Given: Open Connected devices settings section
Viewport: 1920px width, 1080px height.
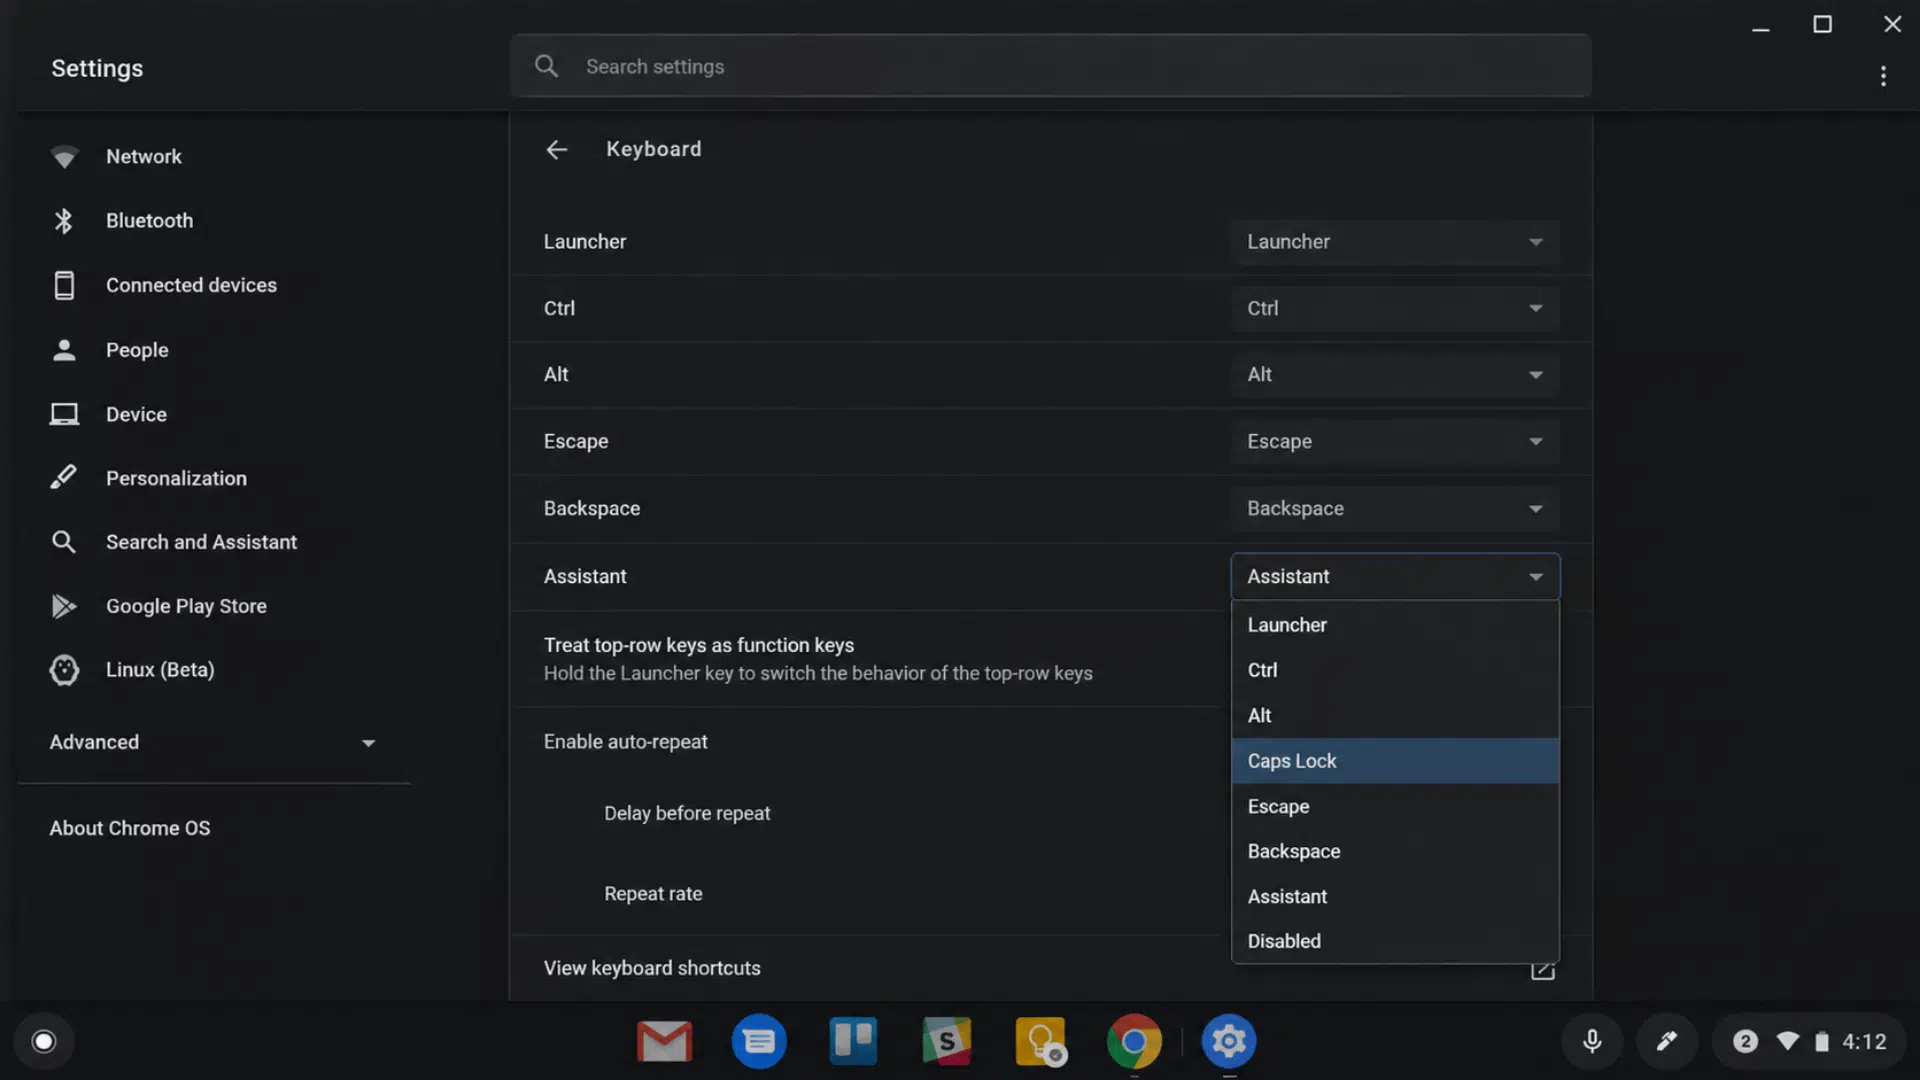Looking at the screenshot, I should 191,285.
